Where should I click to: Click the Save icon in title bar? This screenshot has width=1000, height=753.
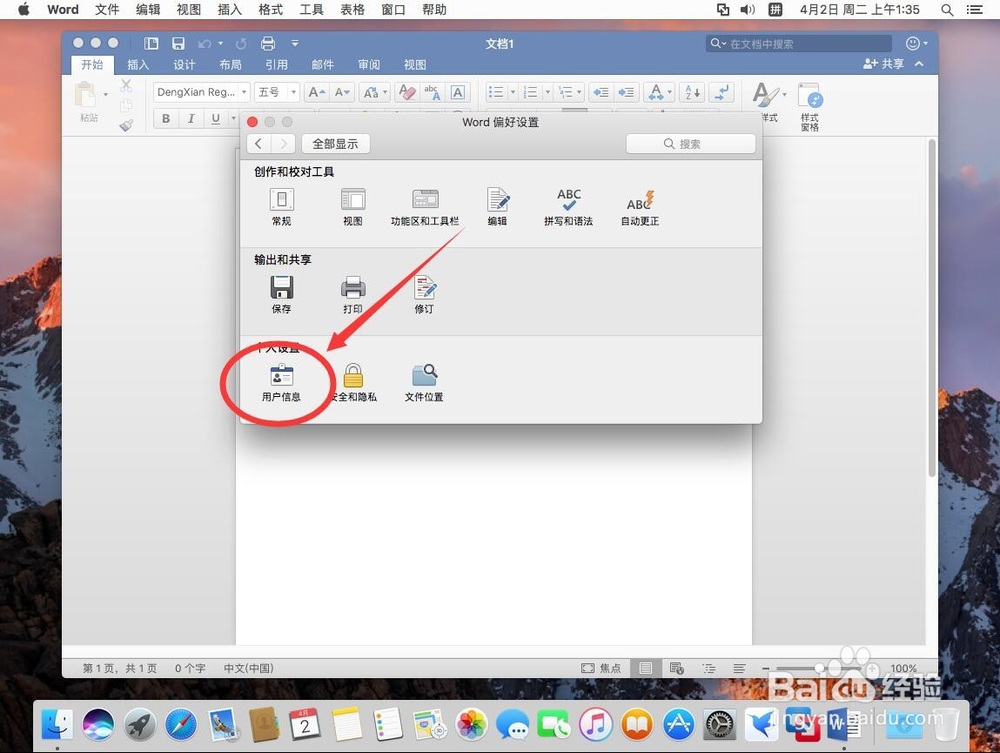click(178, 43)
